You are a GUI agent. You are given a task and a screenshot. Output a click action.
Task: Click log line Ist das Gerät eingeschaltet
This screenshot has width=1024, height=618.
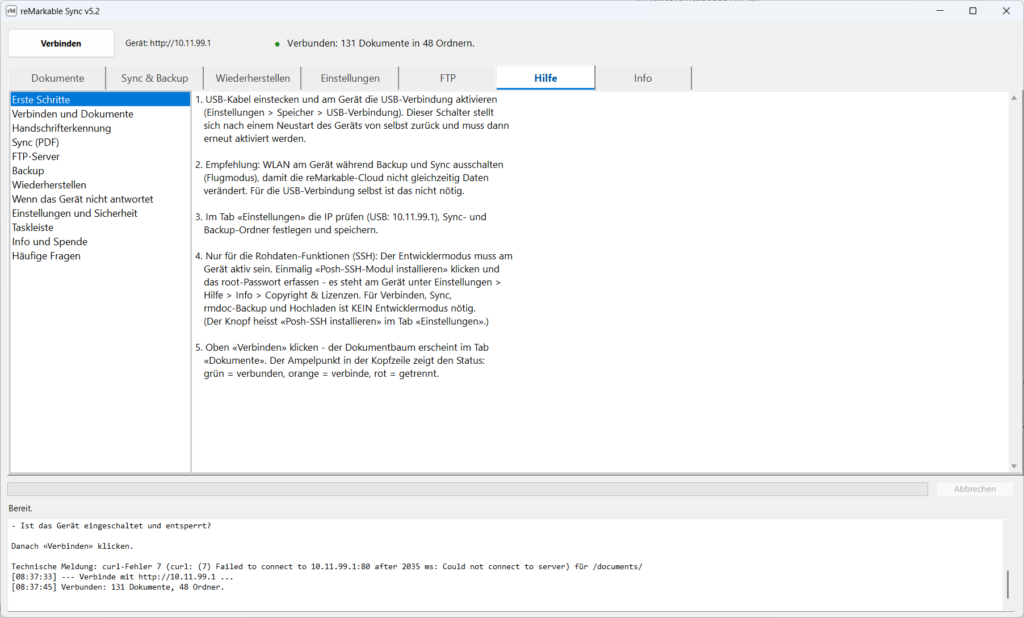(x=111, y=525)
